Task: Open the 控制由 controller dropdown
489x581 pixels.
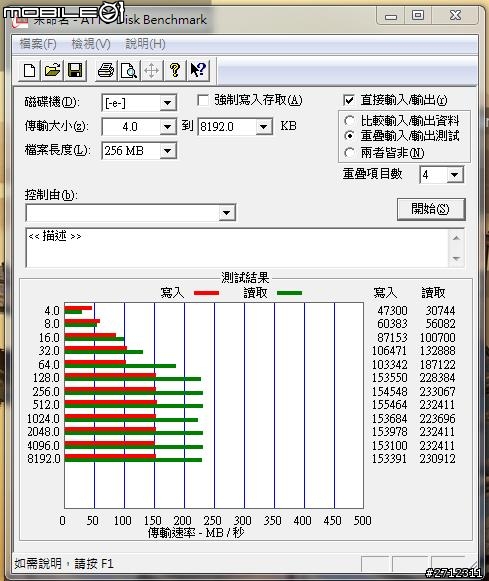Action: [x=226, y=213]
